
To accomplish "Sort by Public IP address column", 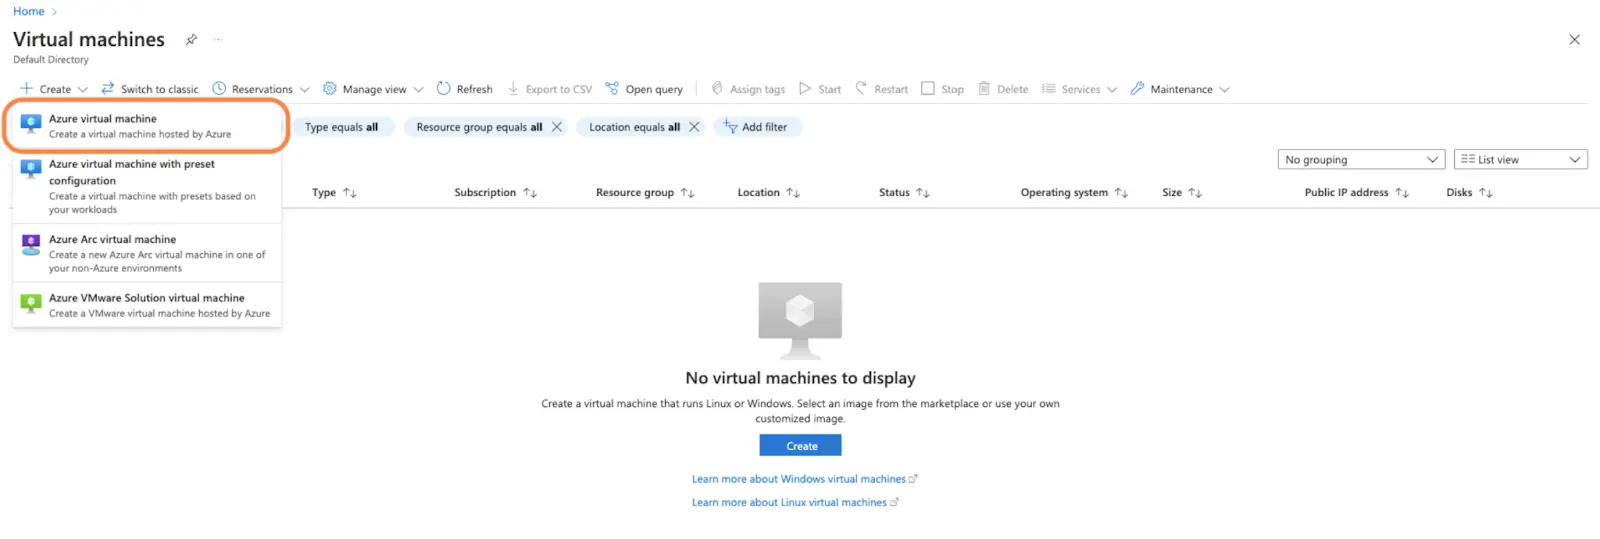I will [x=1356, y=192].
